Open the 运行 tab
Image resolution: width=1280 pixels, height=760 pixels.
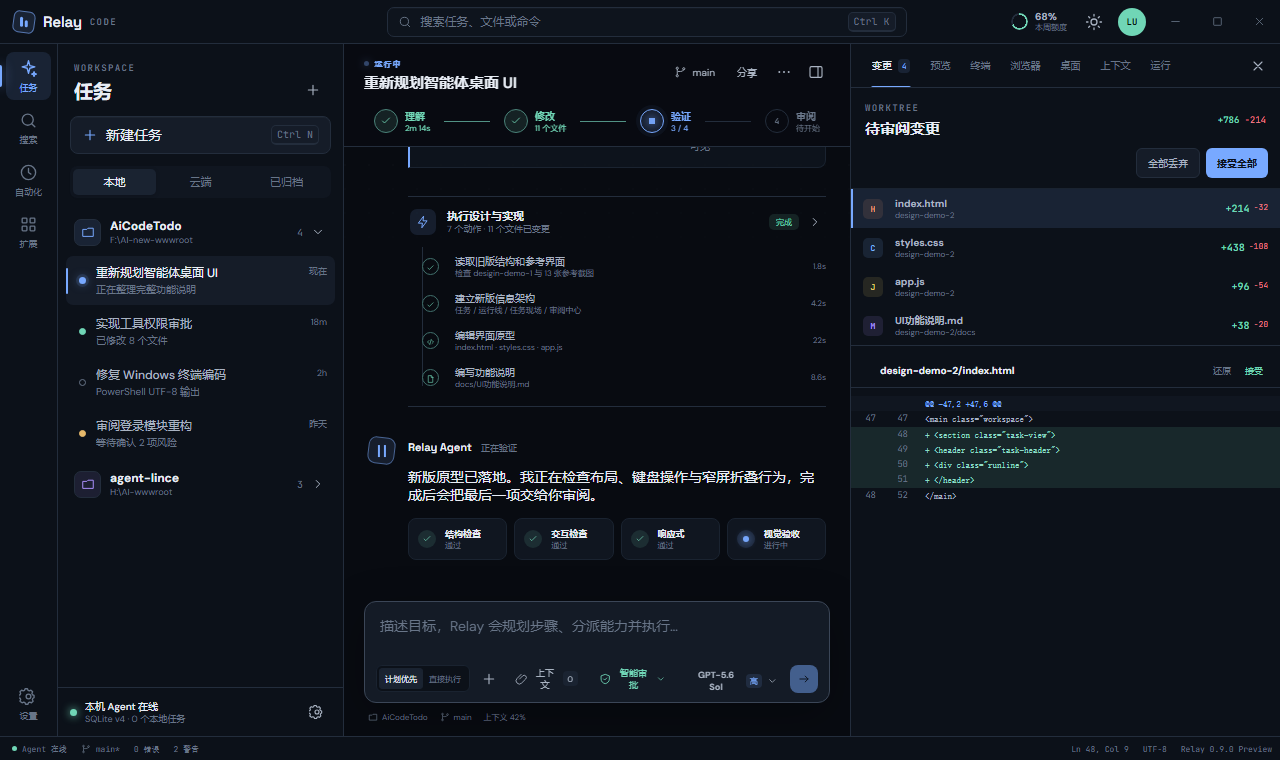click(1160, 66)
